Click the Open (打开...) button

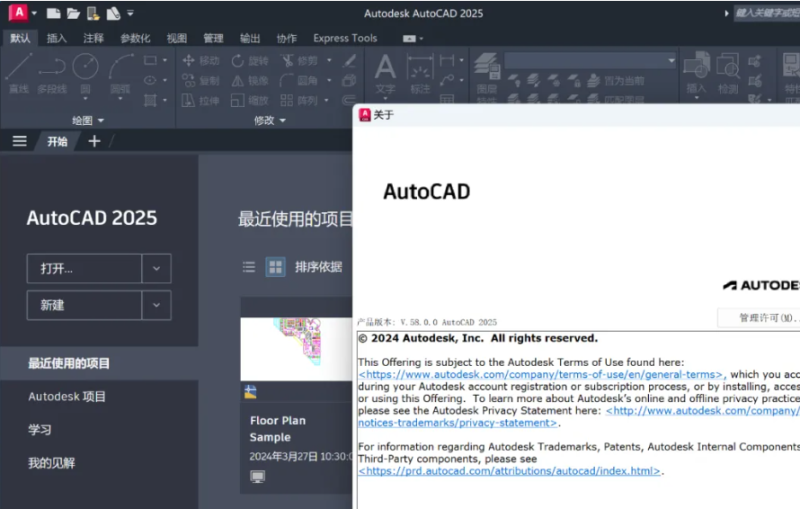tap(84, 268)
